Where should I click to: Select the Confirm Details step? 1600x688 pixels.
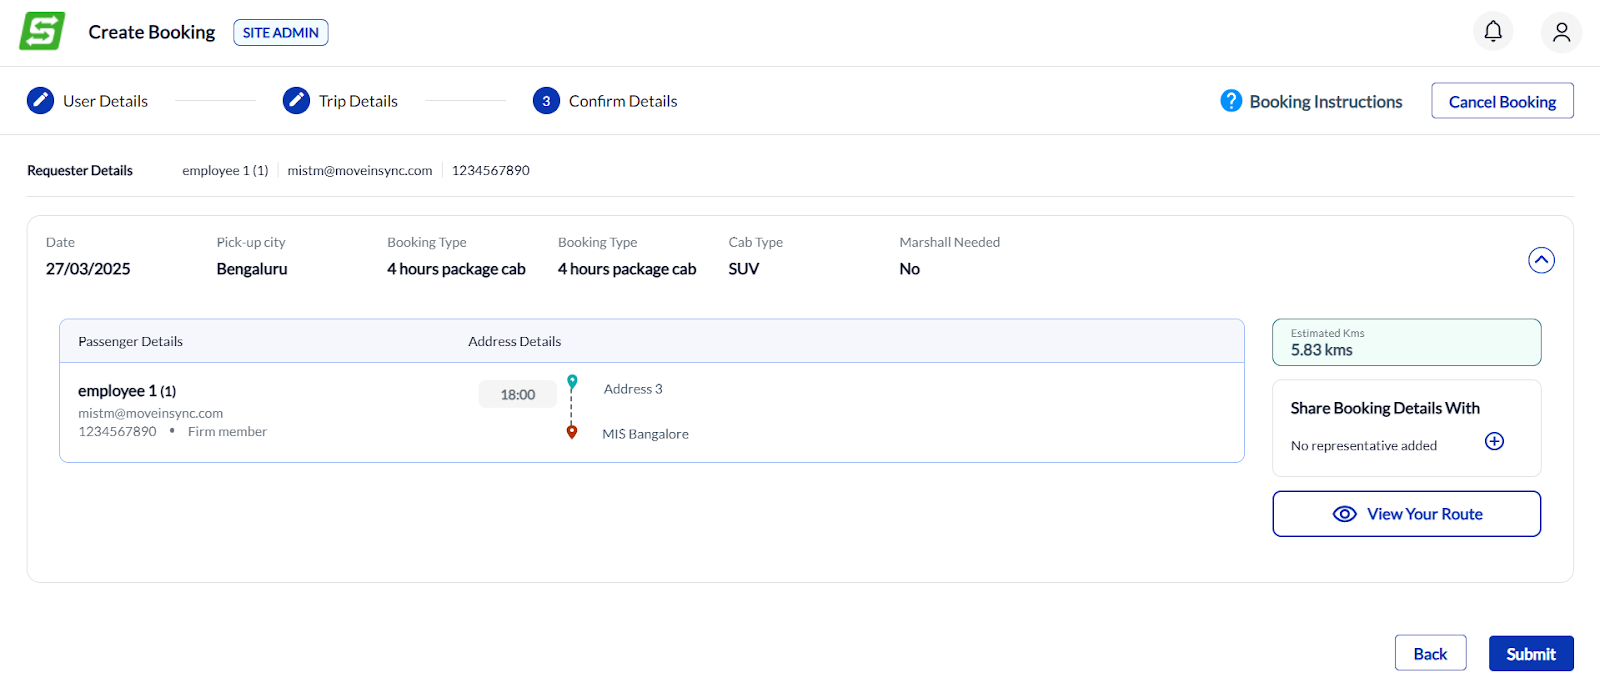pos(623,101)
